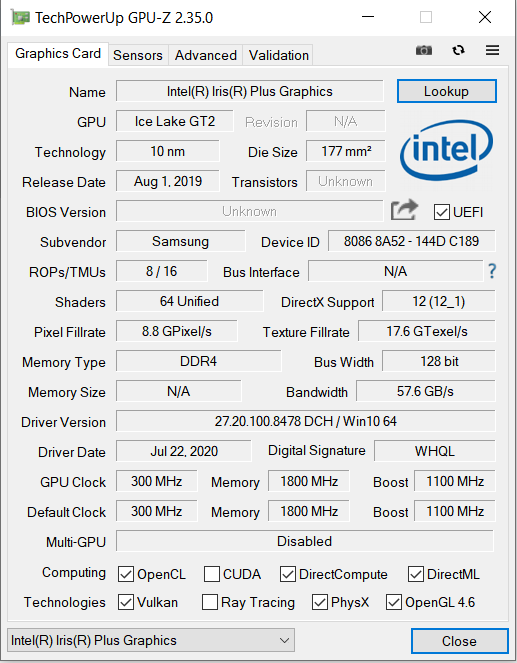Click the Bus Interface question mark
Image resolution: width=517 pixels, height=663 pixels.
492,271
